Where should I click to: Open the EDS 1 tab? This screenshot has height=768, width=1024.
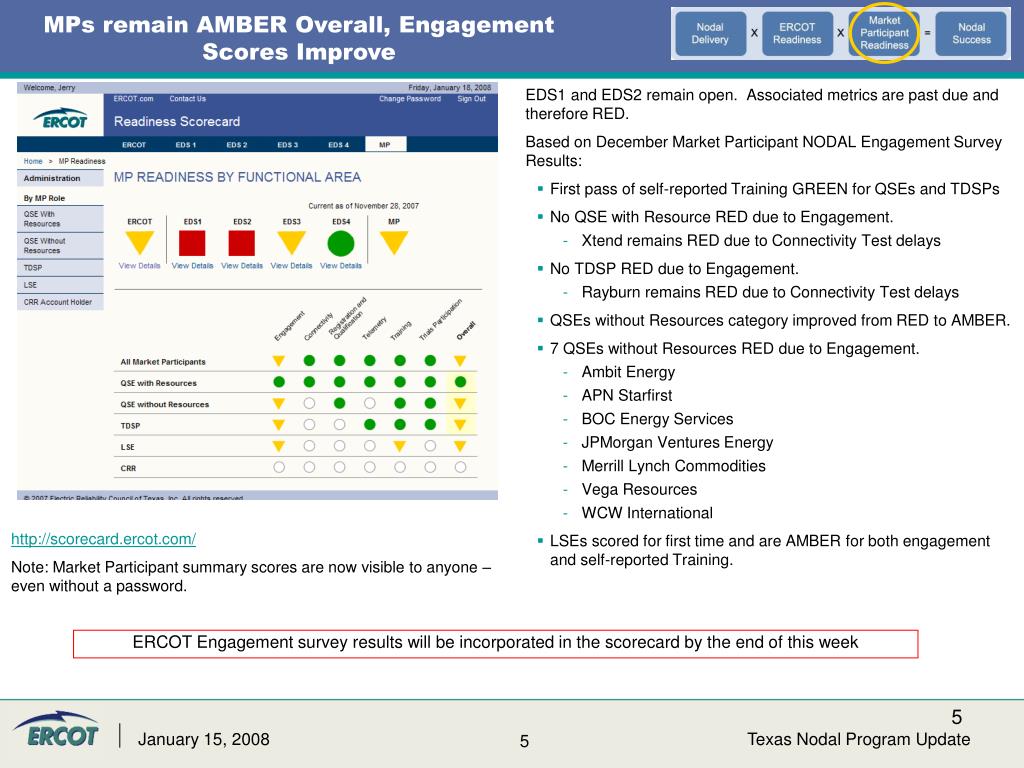[x=185, y=144]
